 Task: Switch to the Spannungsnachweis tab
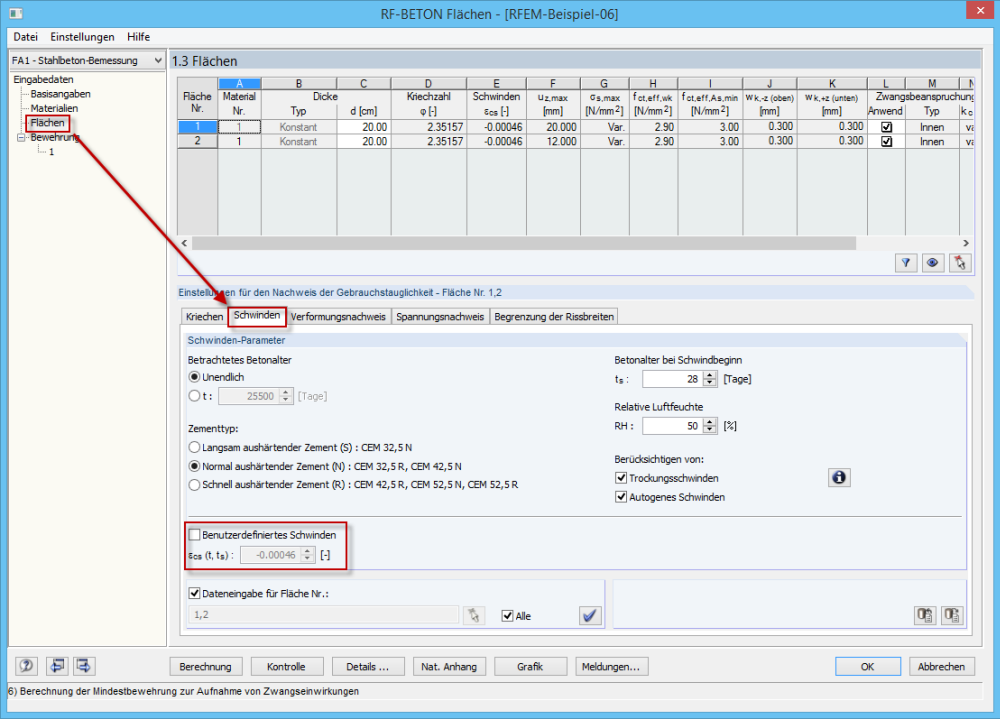point(440,316)
